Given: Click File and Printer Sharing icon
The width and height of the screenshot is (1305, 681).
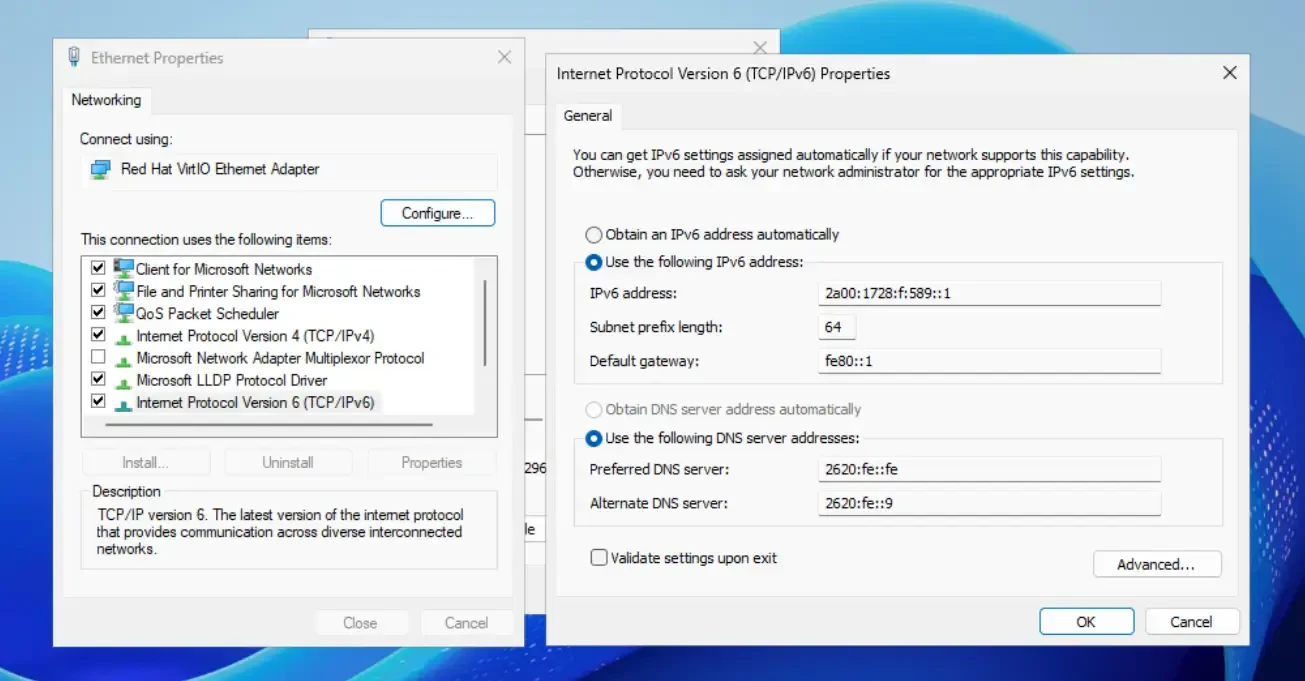Looking at the screenshot, I should [x=123, y=291].
